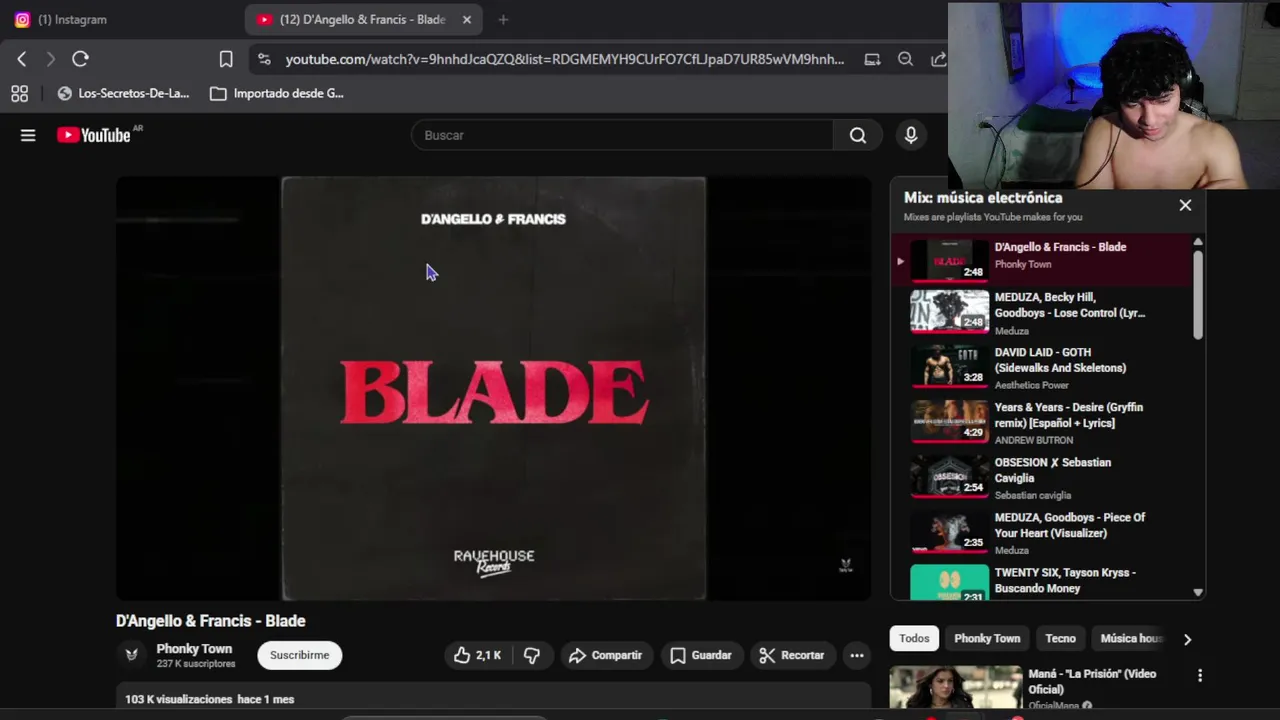This screenshot has width=1280, height=720.
Task: Dislike the video with thumbs down
Action: point(532,655)
